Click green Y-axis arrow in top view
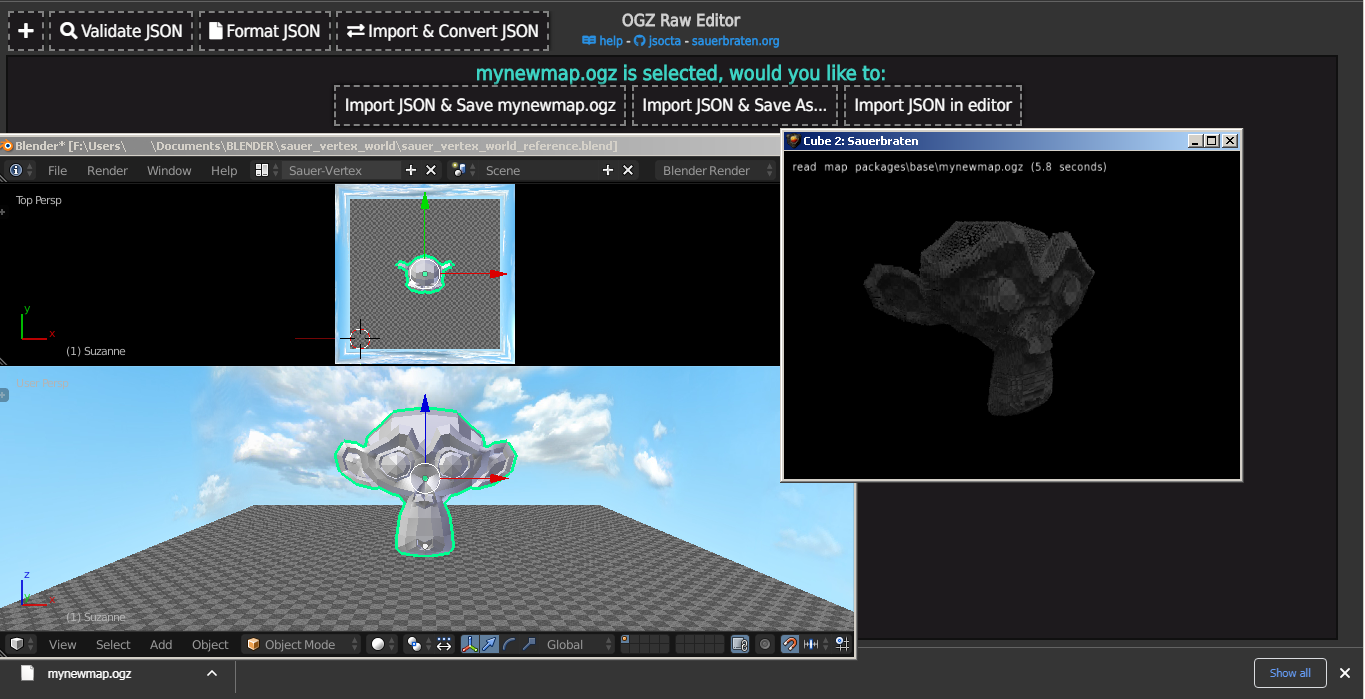This screenshot has height=699, width=1365. 425,201
